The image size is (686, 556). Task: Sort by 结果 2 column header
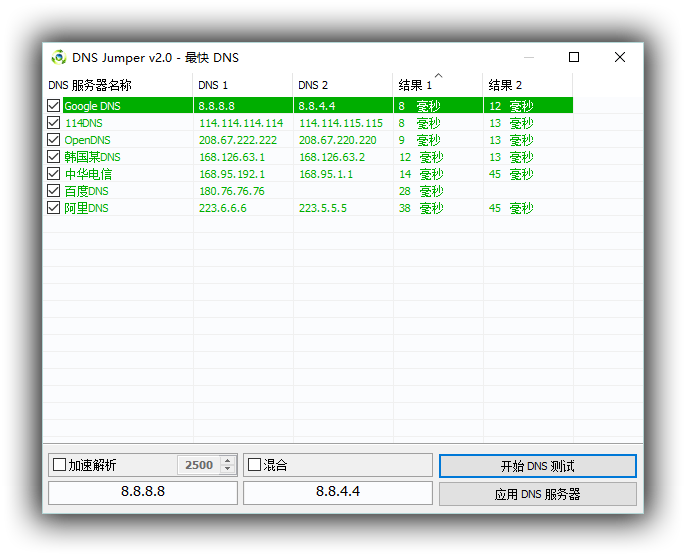528,85
